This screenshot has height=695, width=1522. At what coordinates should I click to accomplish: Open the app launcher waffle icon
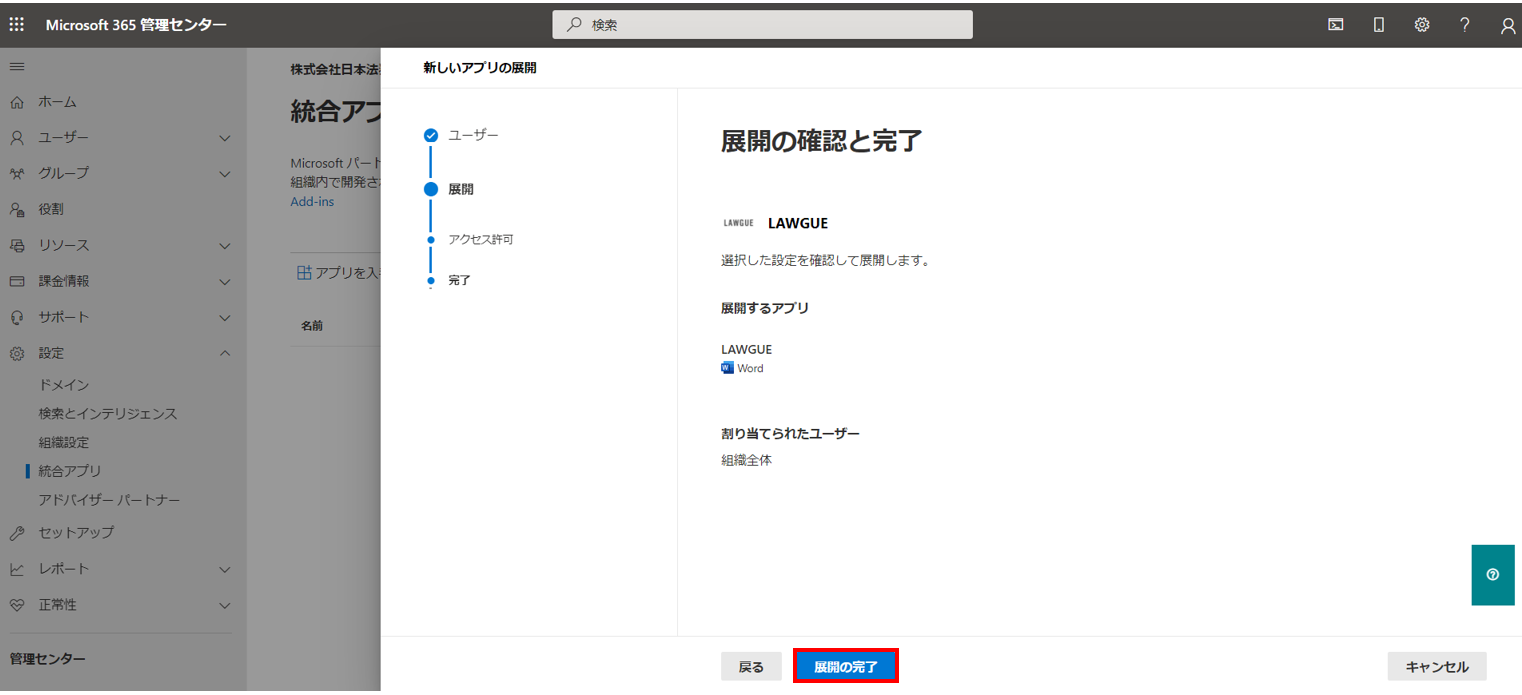point(17,25)
